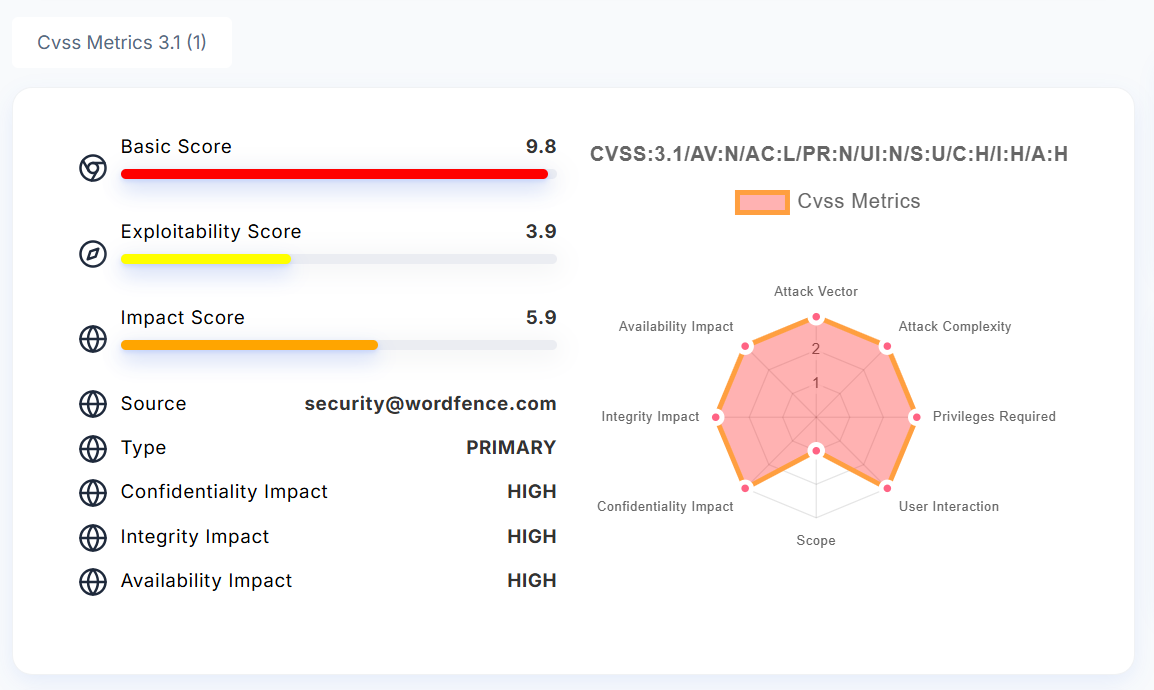Click the Integrity Impact label in the list
The height and width of the screenshot is (690, 1154).
tap(195, 537)
